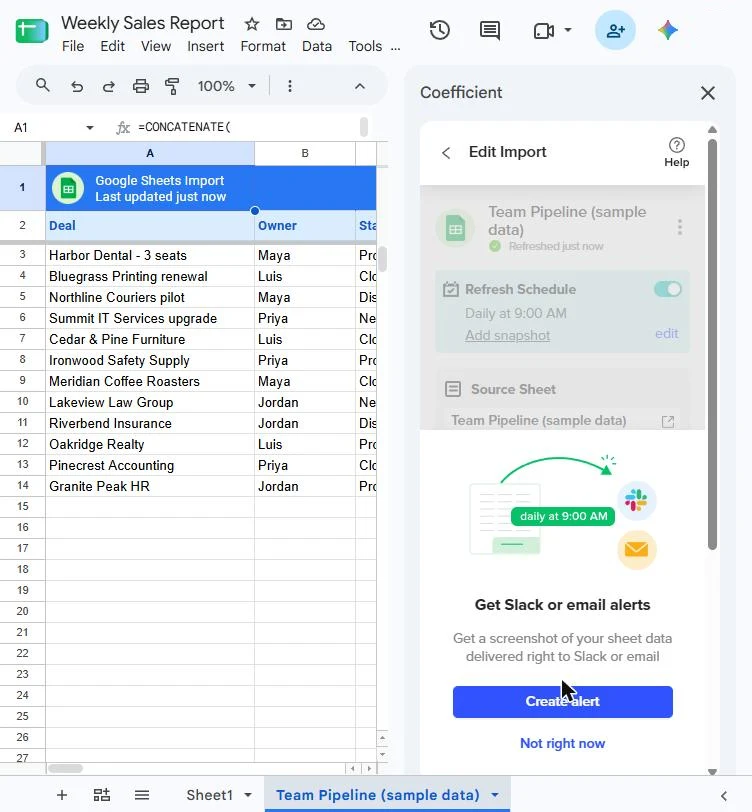Viewport: 752px width, 812px height.
Task: Move the document with the folder icon
Action: tap(284, 24)
